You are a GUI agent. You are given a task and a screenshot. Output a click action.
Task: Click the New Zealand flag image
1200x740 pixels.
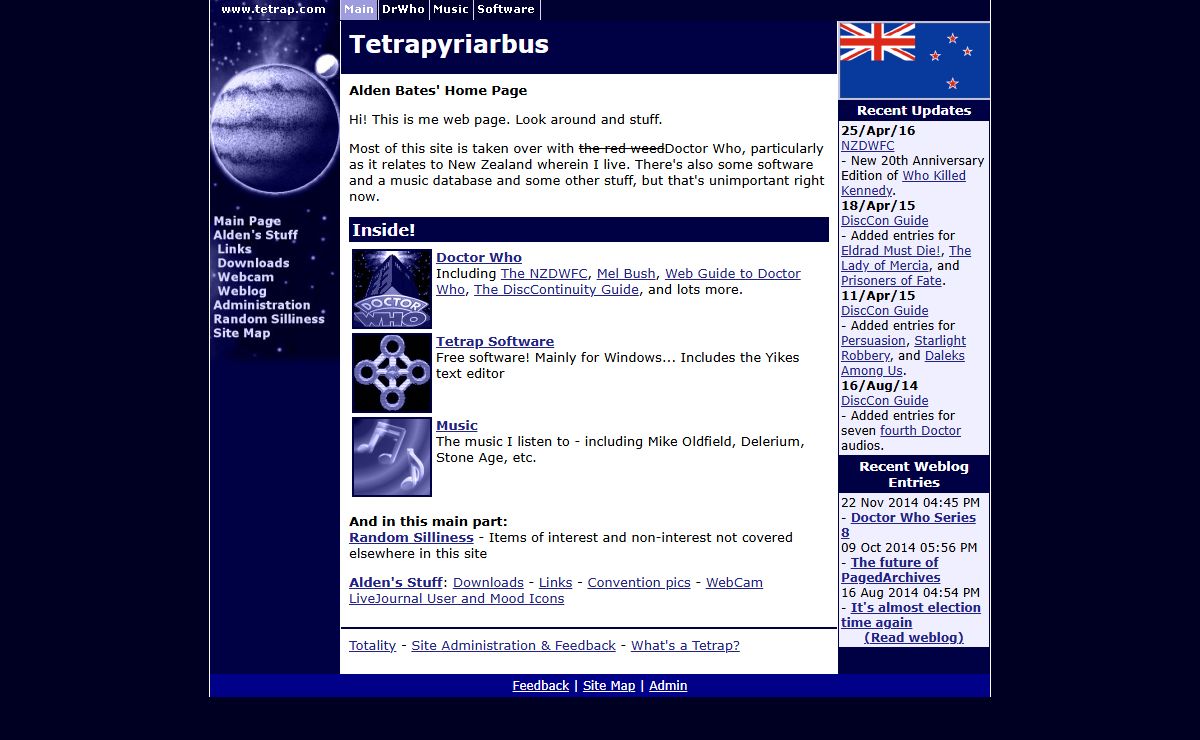click(x=914, y=60)
